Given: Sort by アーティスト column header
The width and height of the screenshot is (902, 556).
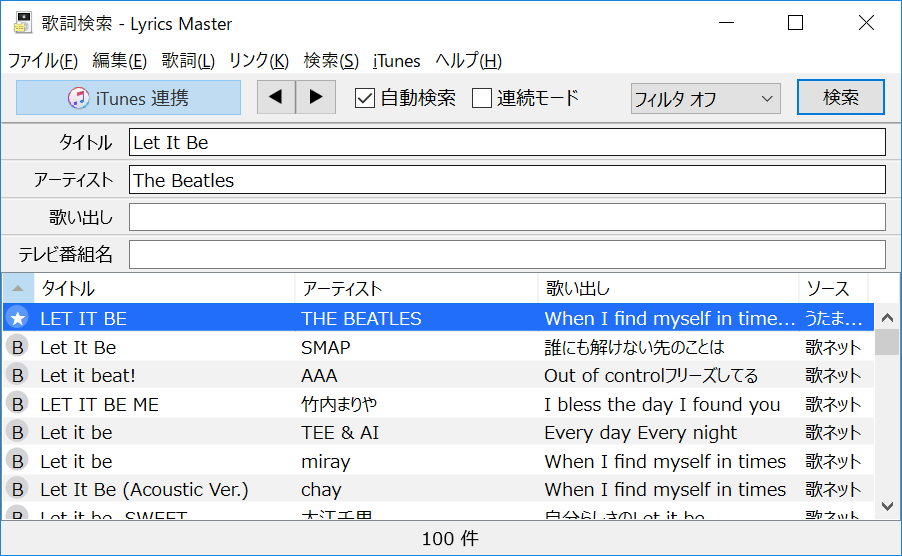Looking at the screenshot, I should pos(416,288).
